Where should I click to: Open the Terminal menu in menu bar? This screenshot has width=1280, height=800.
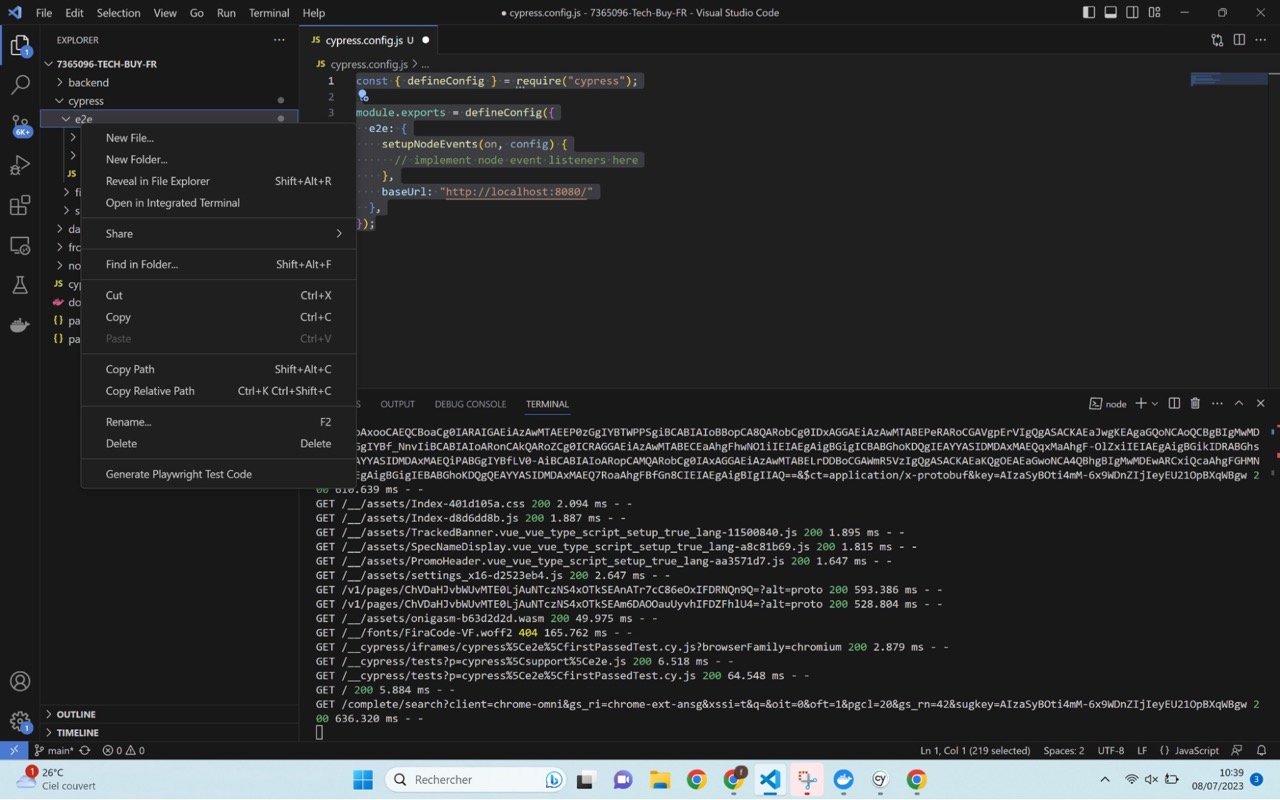269,13
